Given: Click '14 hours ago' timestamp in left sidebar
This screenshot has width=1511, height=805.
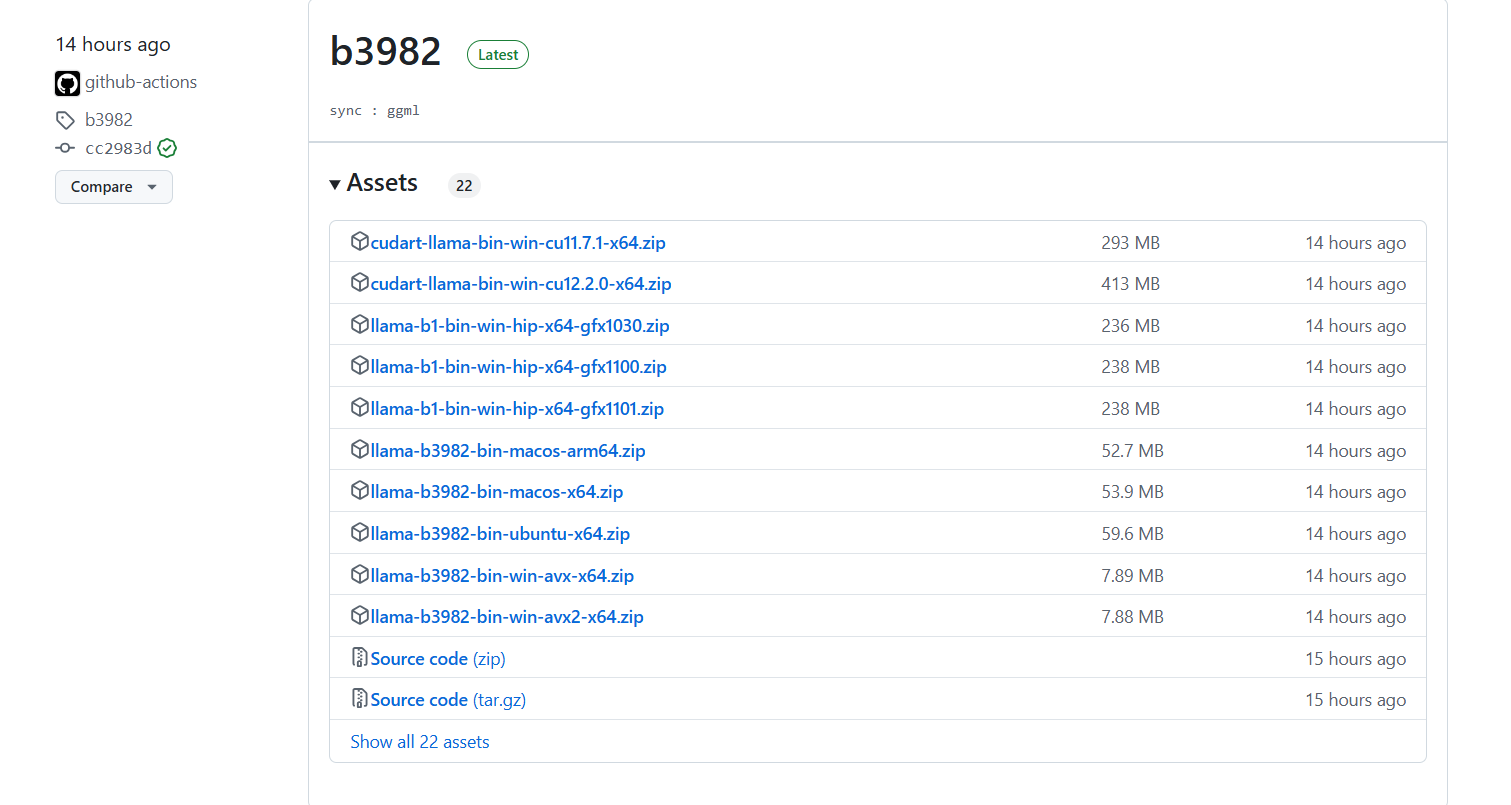Looking at the screenshot, I should (x=113, y=45).
